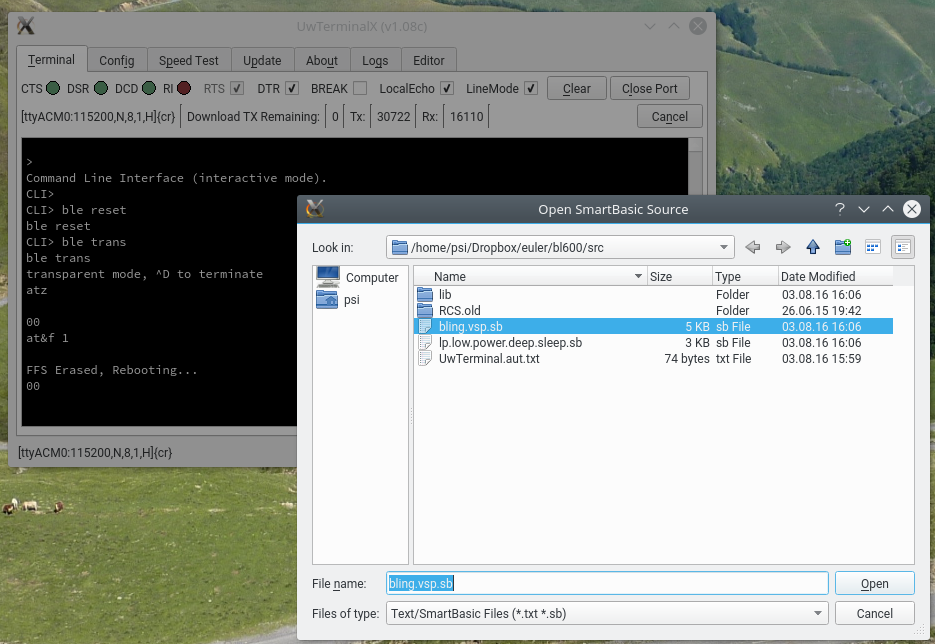The image size is (935, 644).
Task: Open the Files of type dropdown
Action: coord(818,613)
